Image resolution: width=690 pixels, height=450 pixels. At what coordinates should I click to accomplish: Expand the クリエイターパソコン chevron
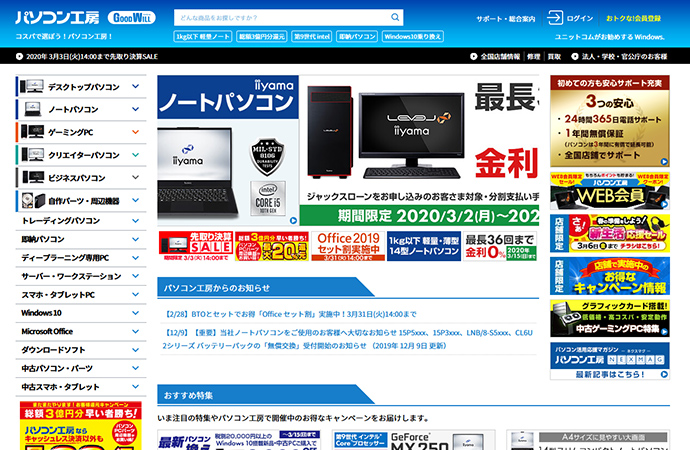[136, 155]
